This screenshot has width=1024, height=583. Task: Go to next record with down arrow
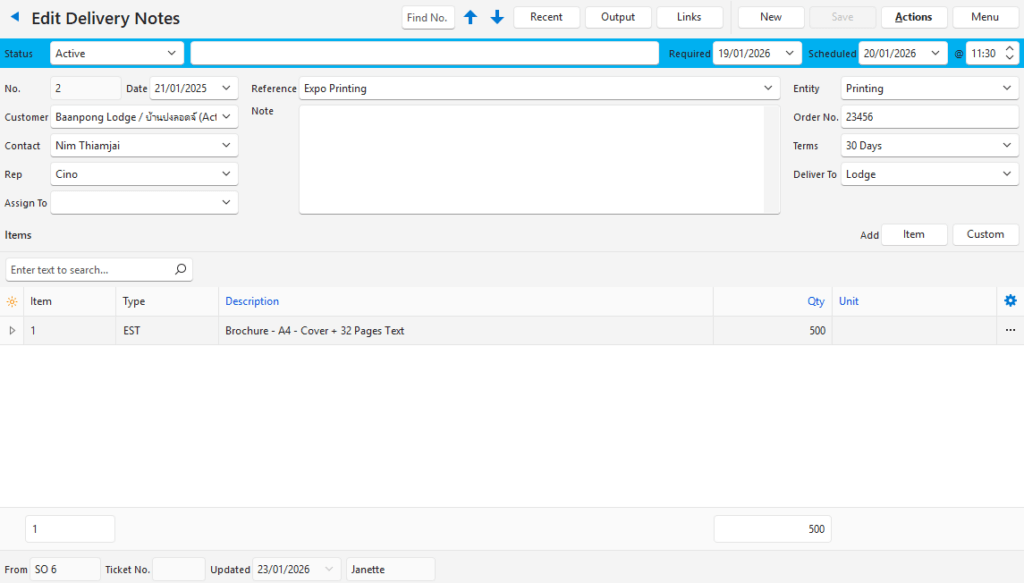pos(497,17)
